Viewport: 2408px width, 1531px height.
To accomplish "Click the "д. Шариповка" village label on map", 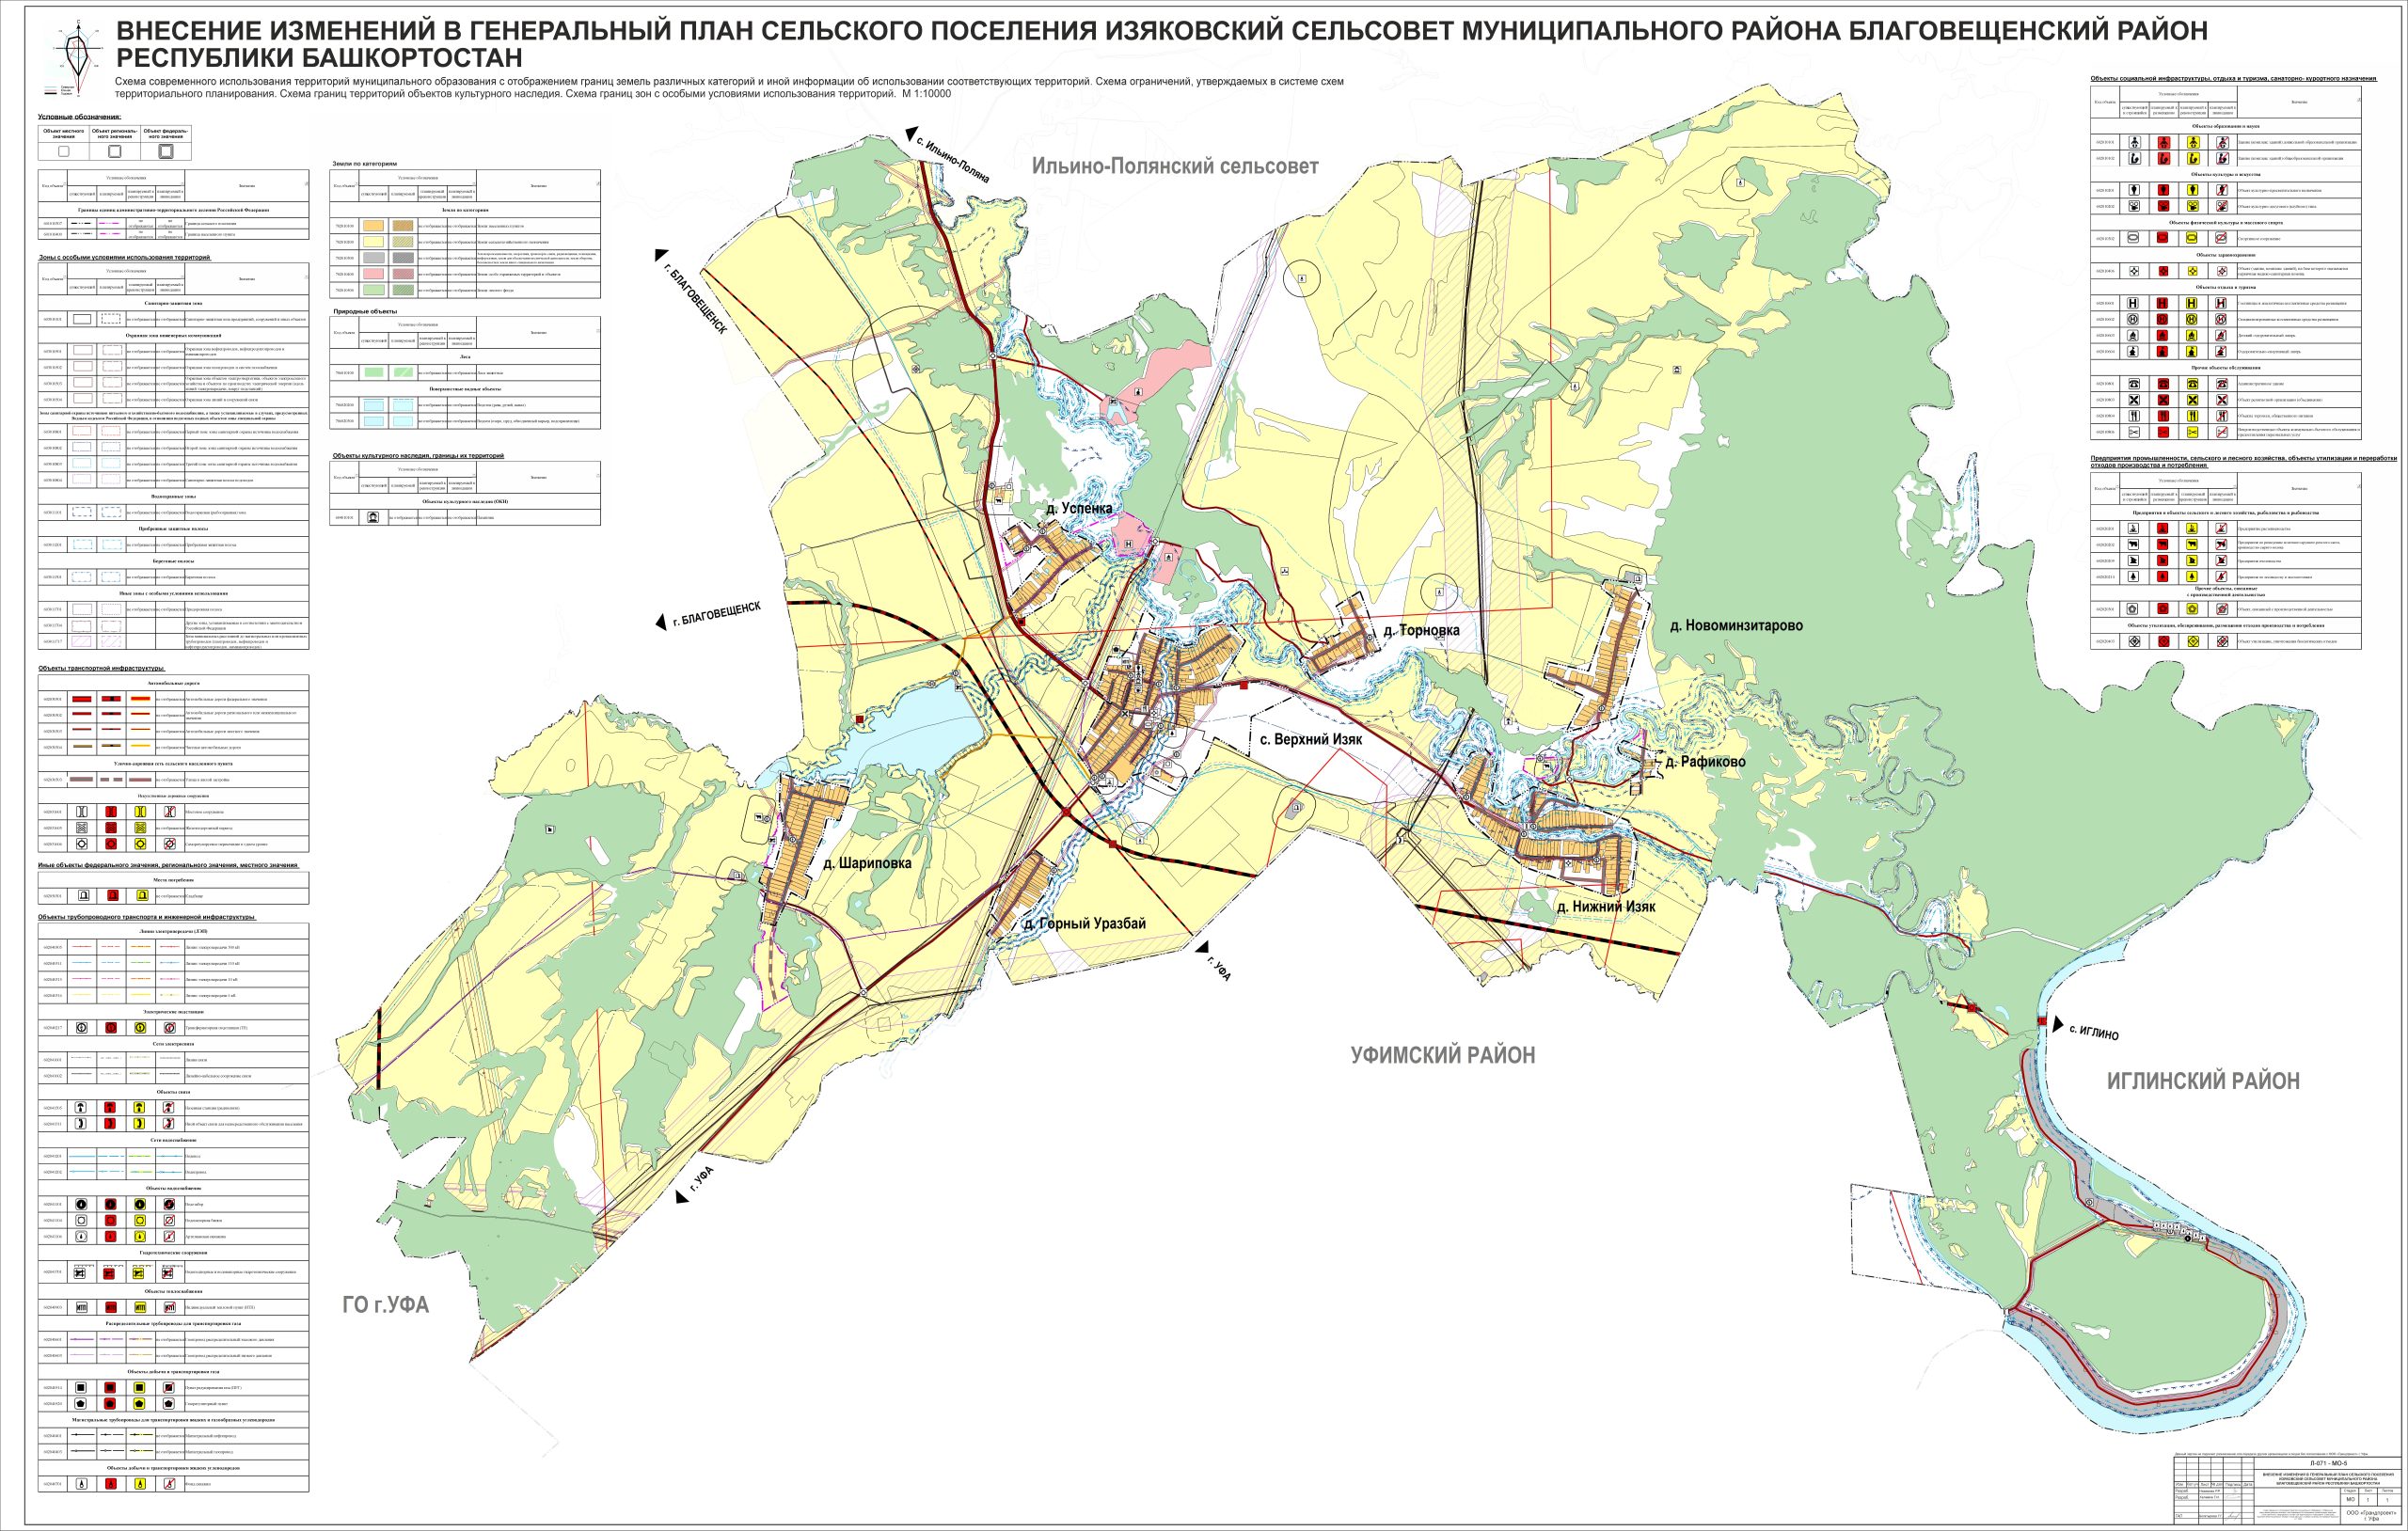I will pyautogui.click(x=866, y=863).
